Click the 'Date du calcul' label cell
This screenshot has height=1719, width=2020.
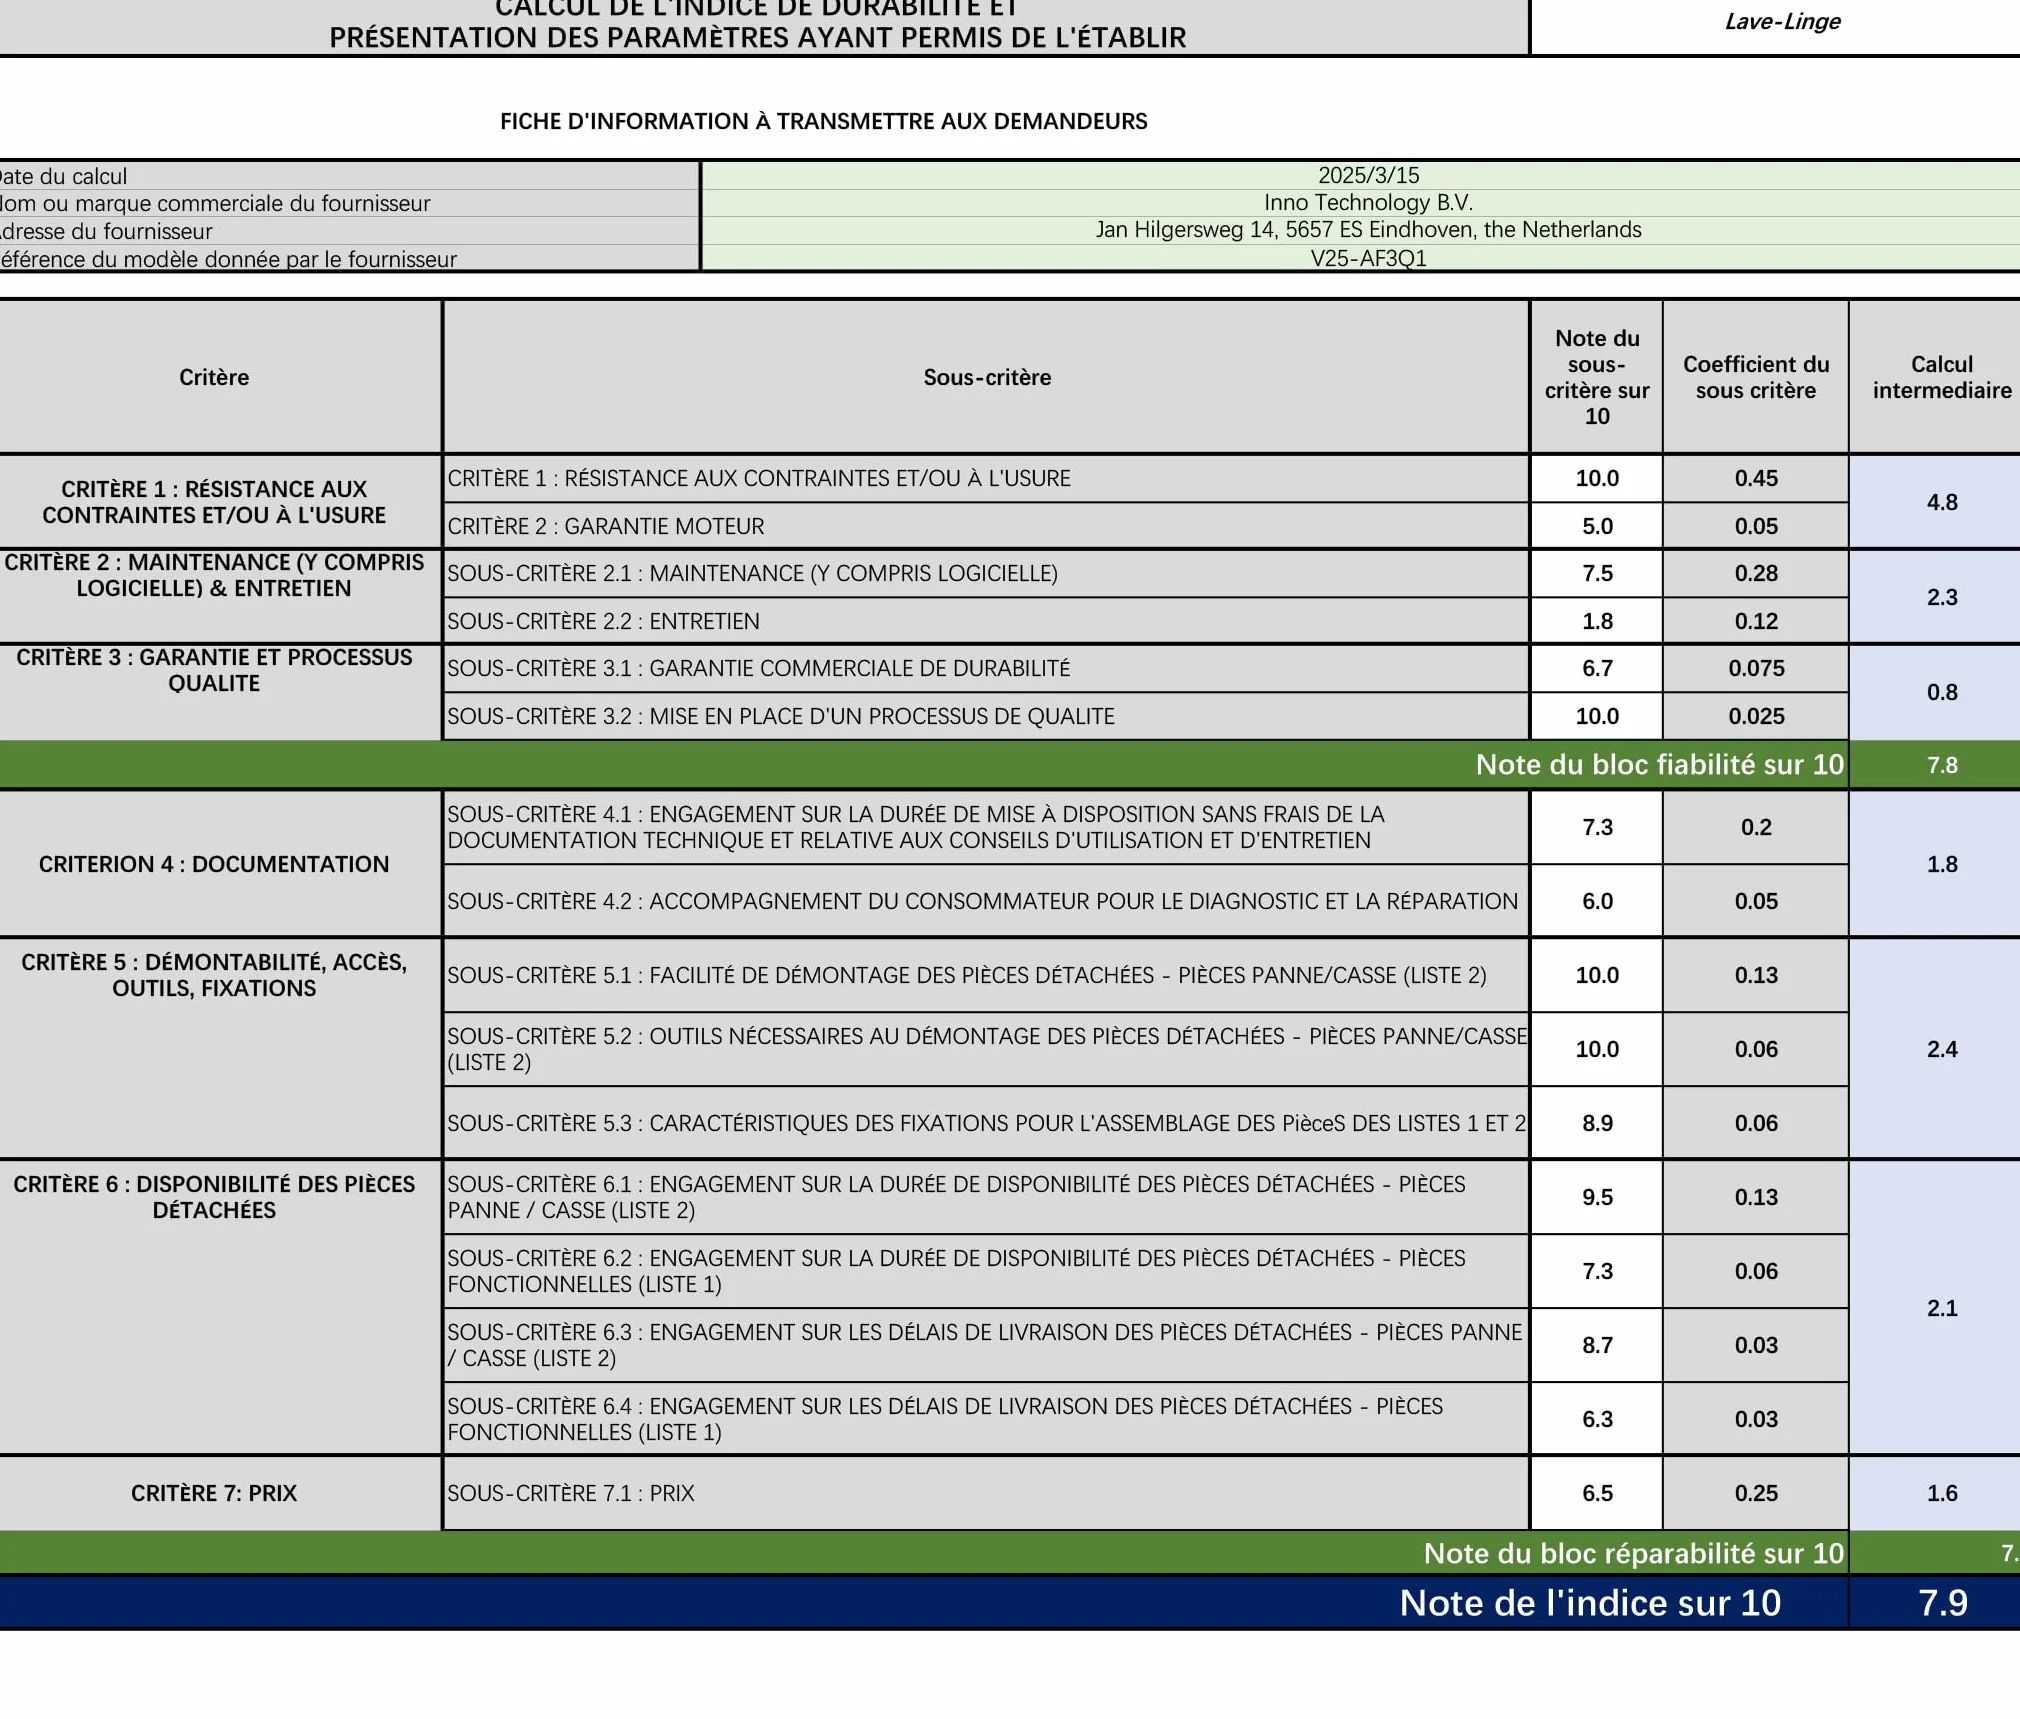pyautogui.click(x=349, y=176)
